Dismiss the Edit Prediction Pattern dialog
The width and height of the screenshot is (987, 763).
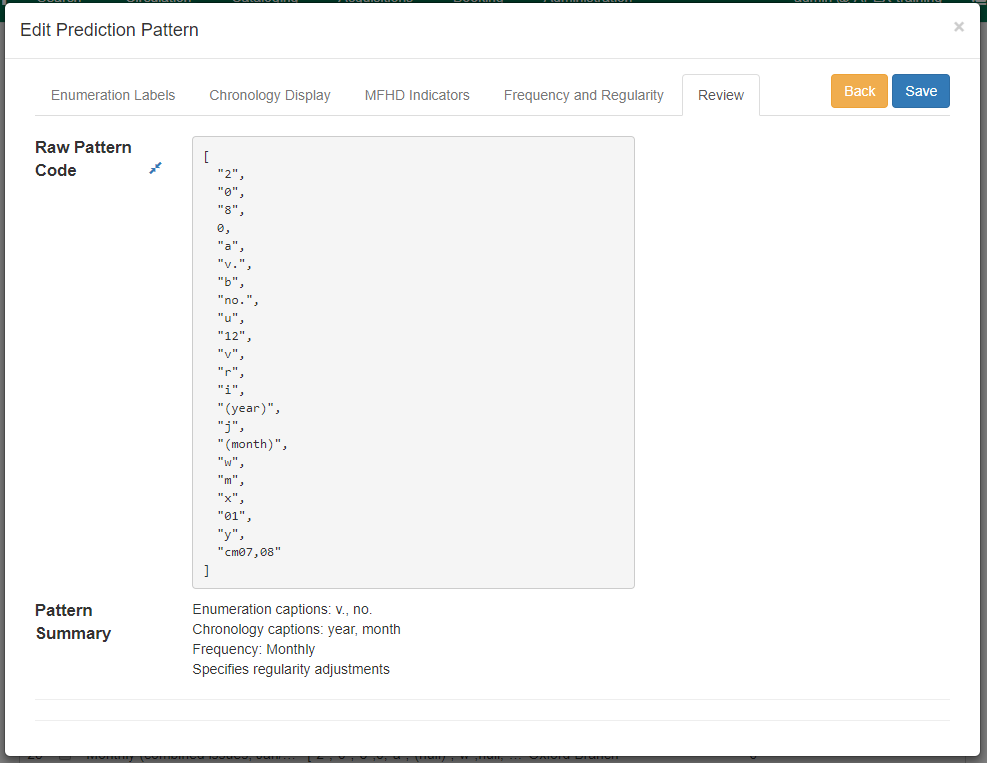pyautogui.click(x=958, y=27)
